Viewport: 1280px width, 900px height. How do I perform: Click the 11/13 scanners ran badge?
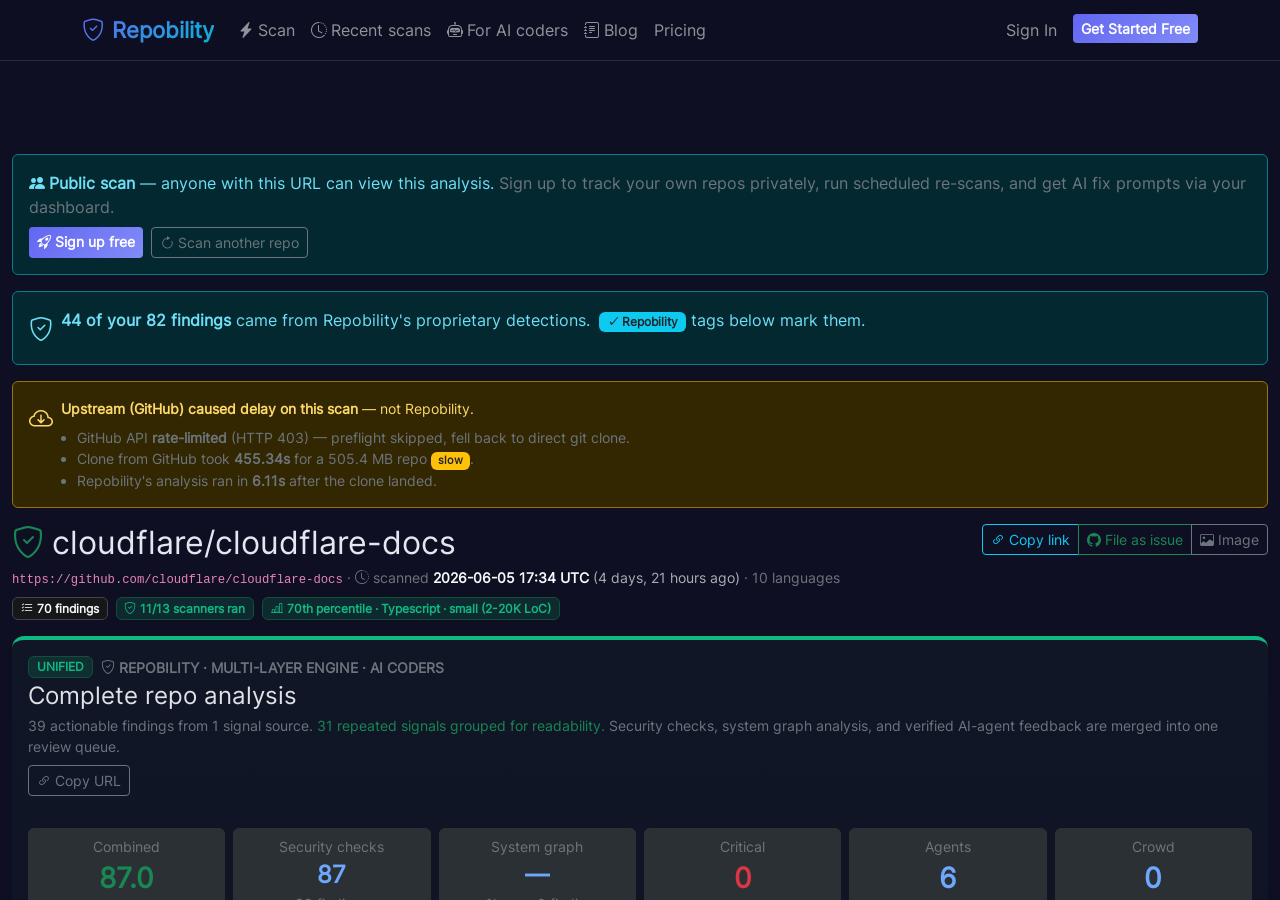tap(185, 608)
